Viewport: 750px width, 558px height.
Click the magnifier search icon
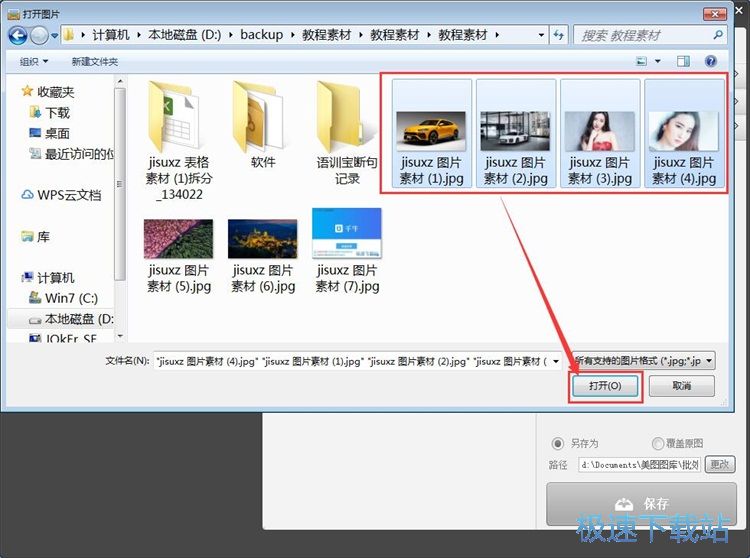[717, 35]
